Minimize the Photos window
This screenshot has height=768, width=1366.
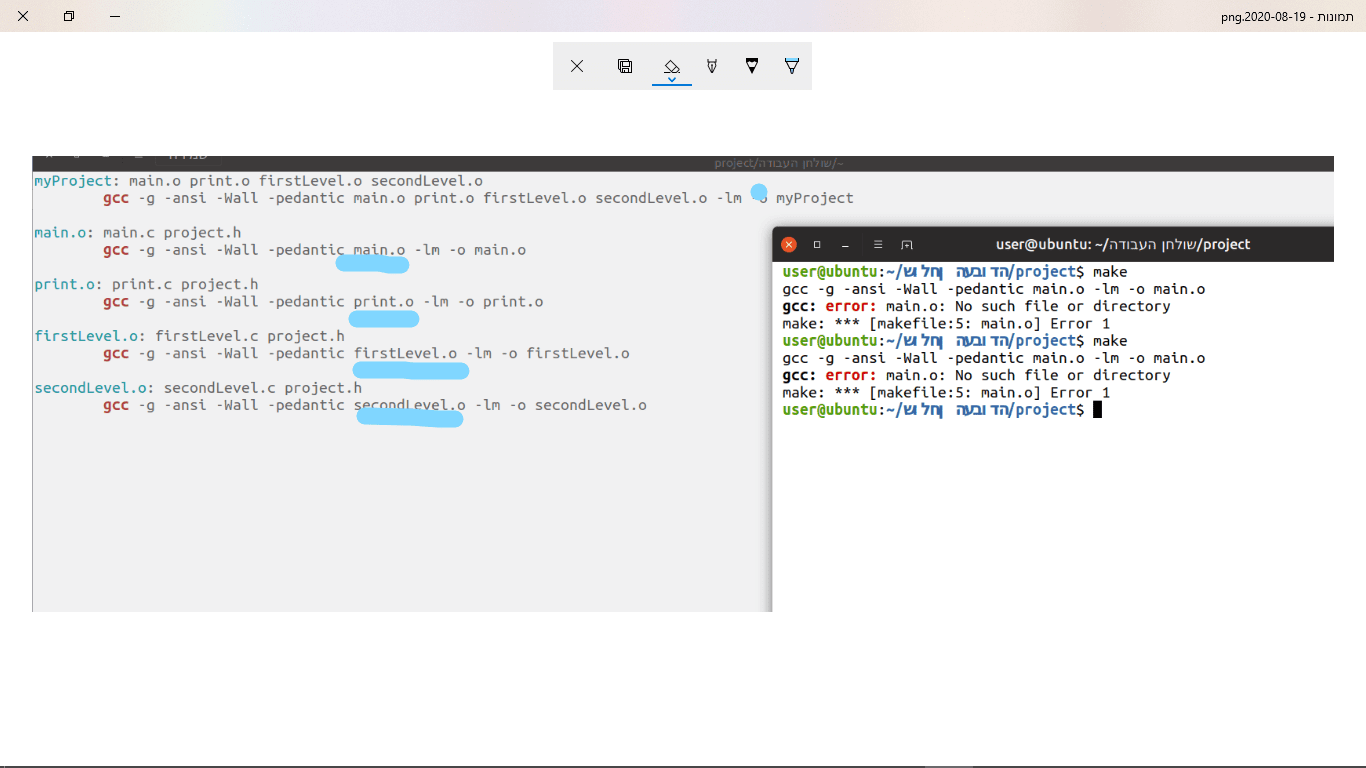115,16
